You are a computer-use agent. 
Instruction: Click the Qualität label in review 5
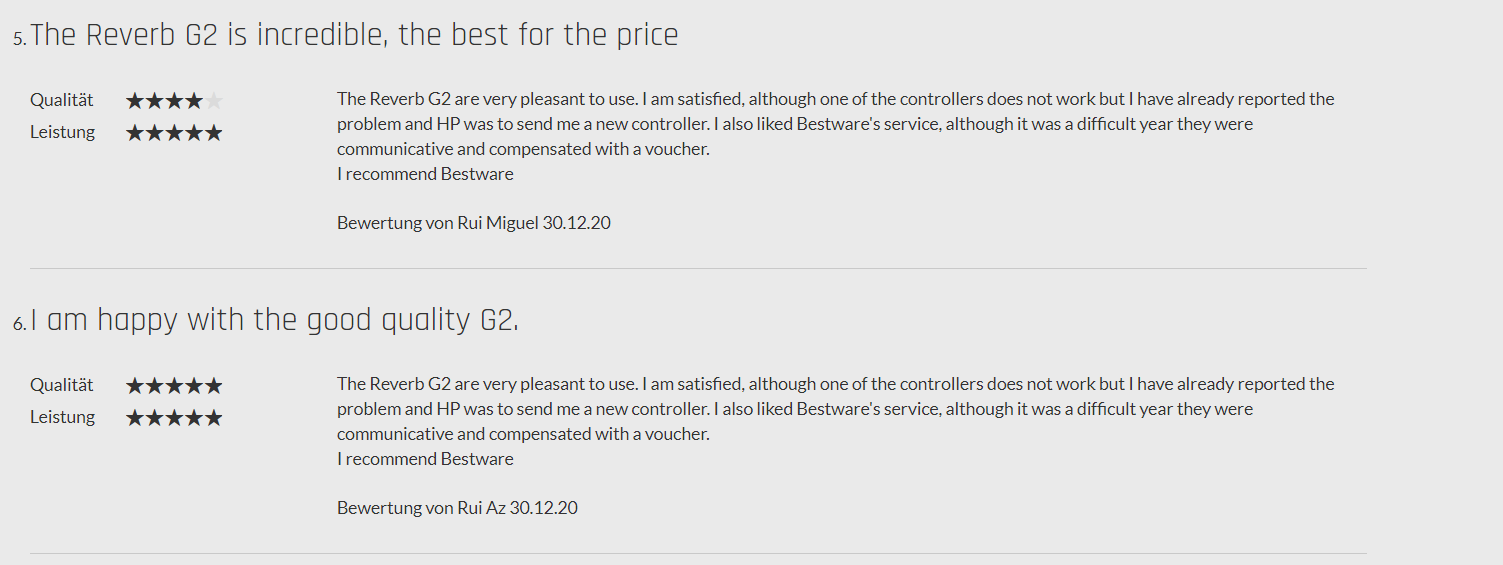coord(62,100)
